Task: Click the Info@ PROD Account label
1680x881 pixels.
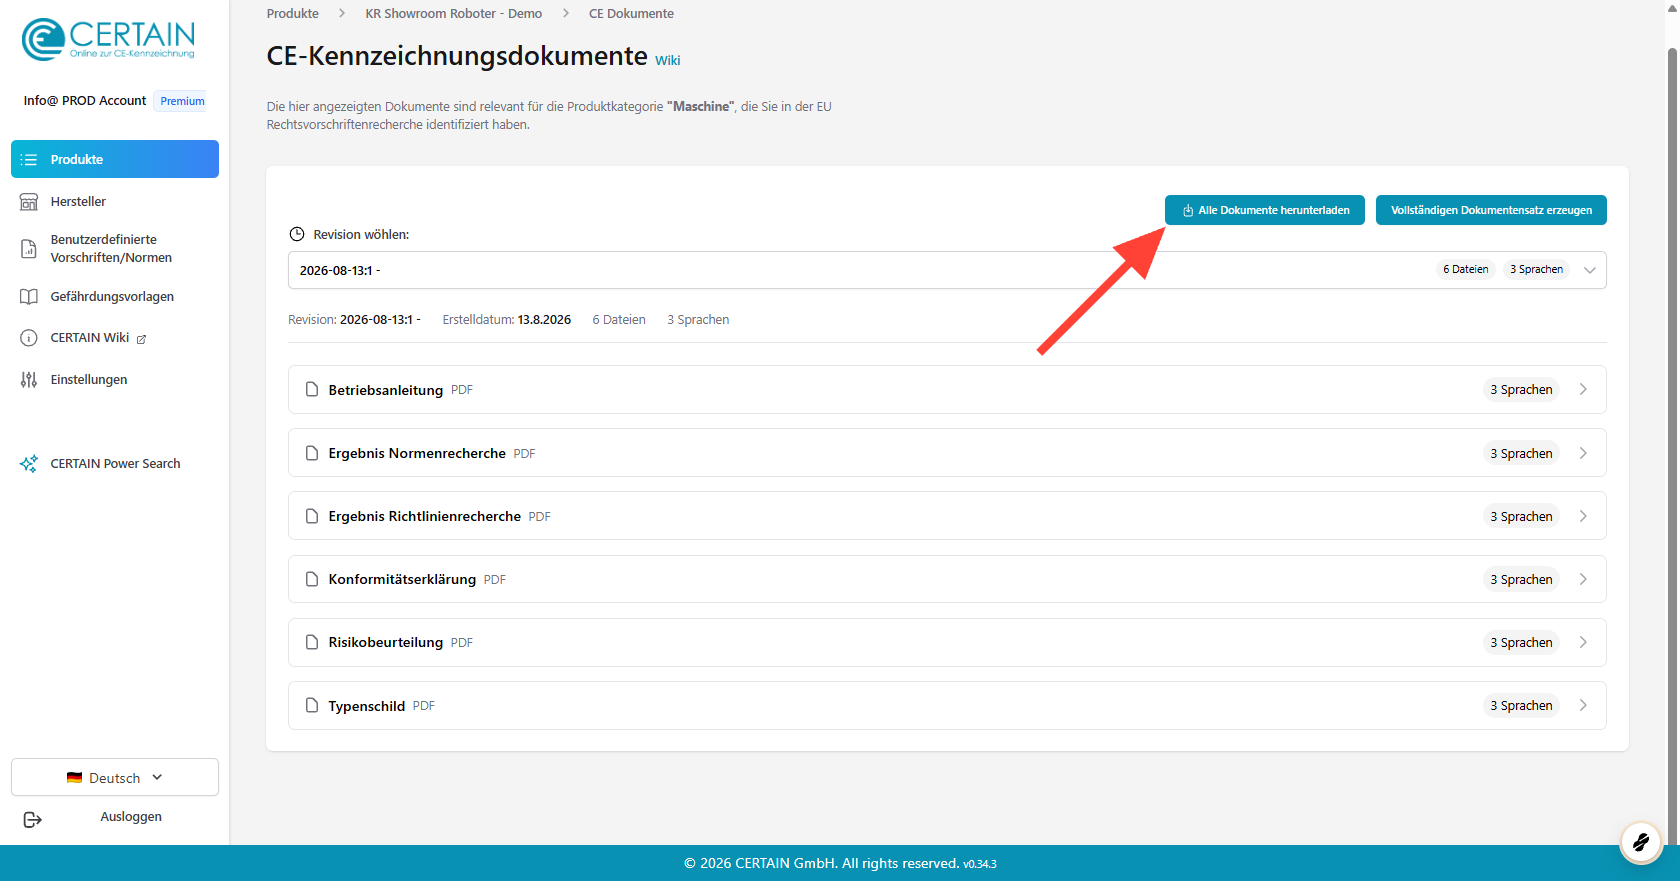Action: pyautogui.click(x=85, y=101)
